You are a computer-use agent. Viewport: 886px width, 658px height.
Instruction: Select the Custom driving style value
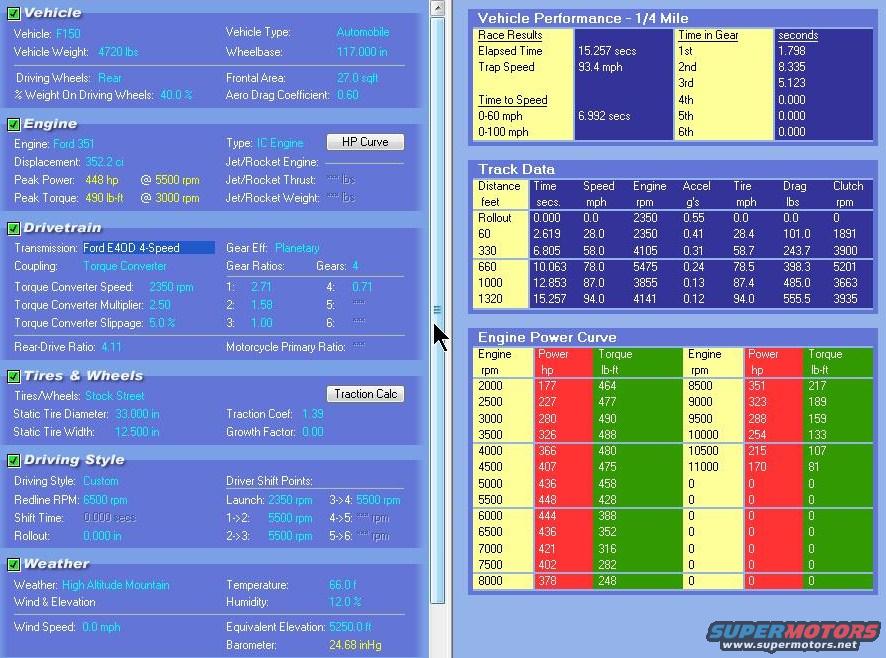[x=101, y=481]
